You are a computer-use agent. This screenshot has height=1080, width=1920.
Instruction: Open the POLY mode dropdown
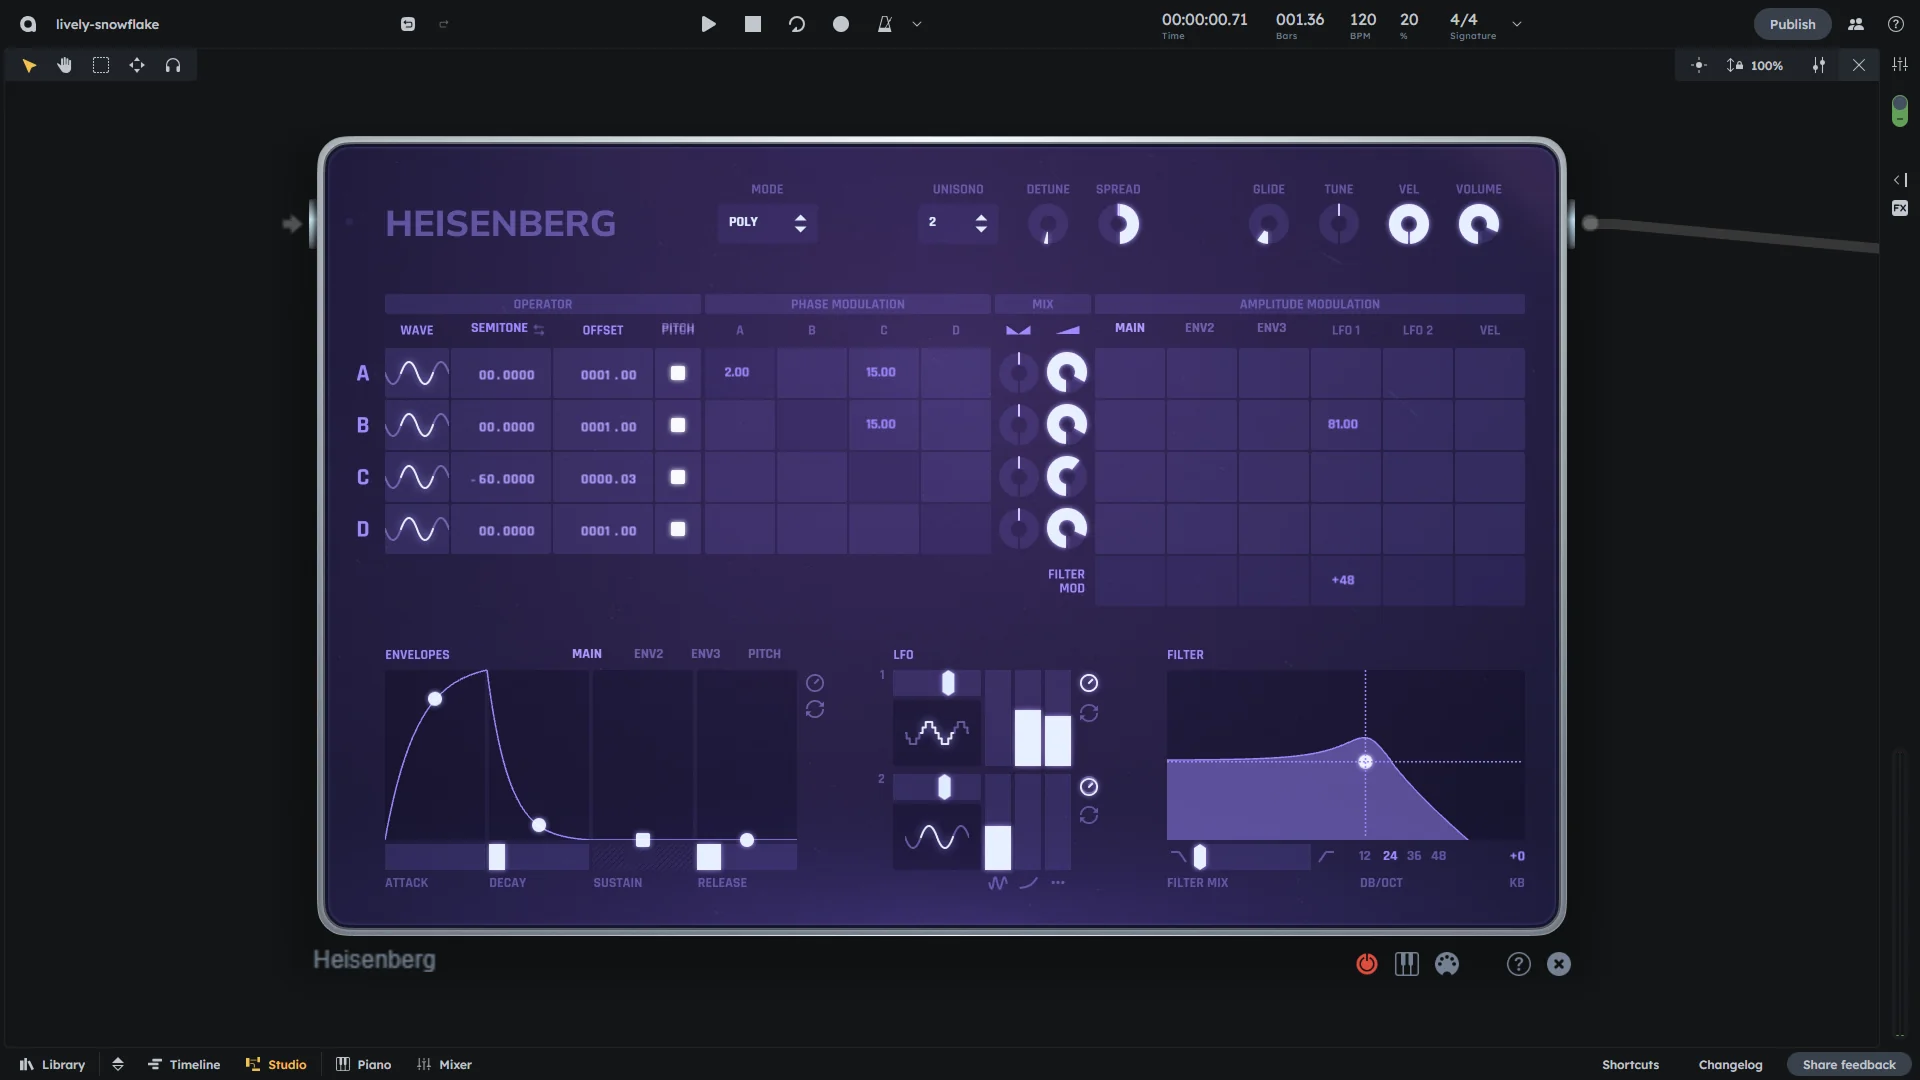[x=767, y=222]
